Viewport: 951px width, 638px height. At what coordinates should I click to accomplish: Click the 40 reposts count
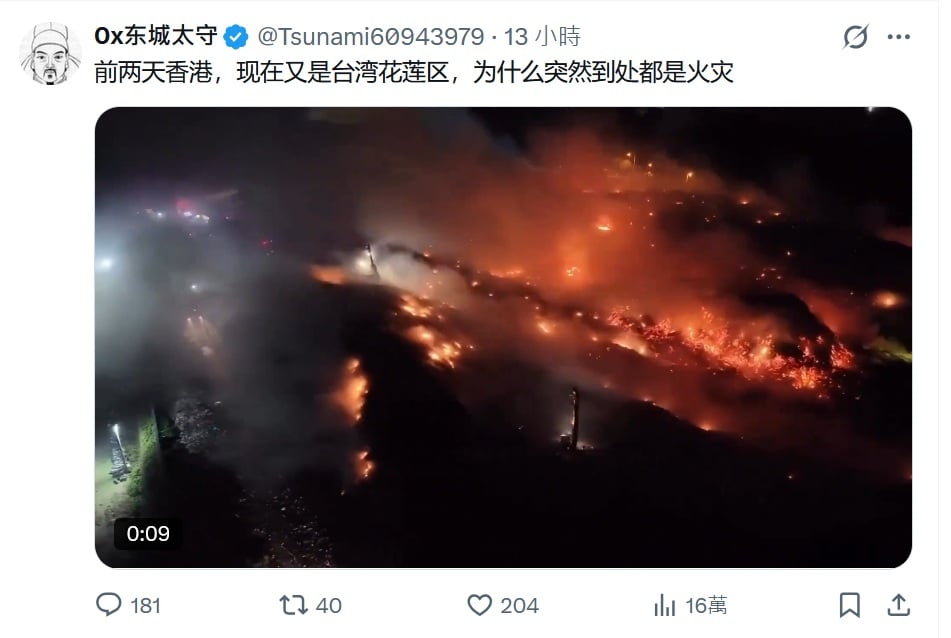[329, 605]
